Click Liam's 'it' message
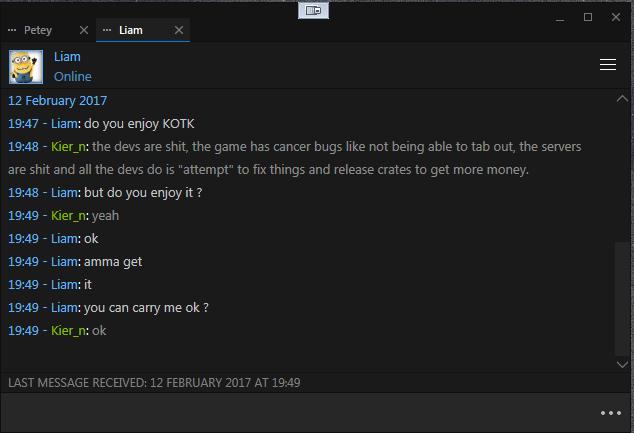 (88, 285)
